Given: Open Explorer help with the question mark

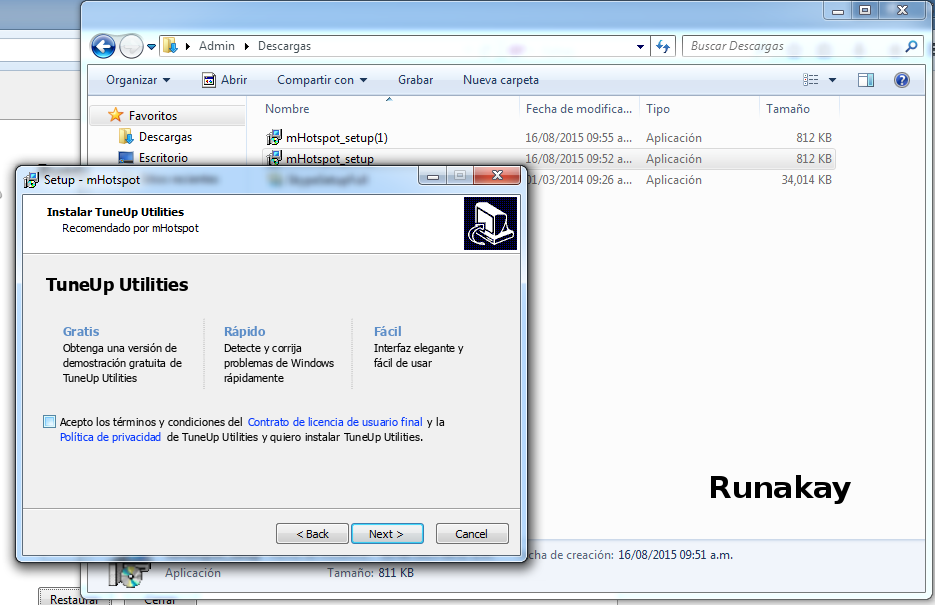Looking at the screenshot, I should (x=902, y=80).
